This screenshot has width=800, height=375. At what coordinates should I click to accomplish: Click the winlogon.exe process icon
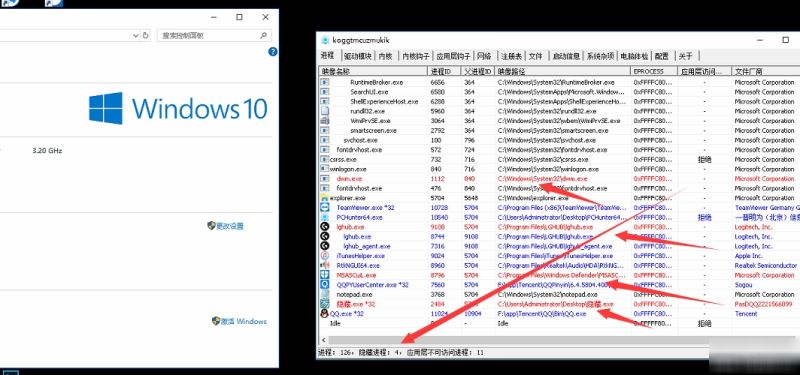pyautogui.click(x=324, y=169)
